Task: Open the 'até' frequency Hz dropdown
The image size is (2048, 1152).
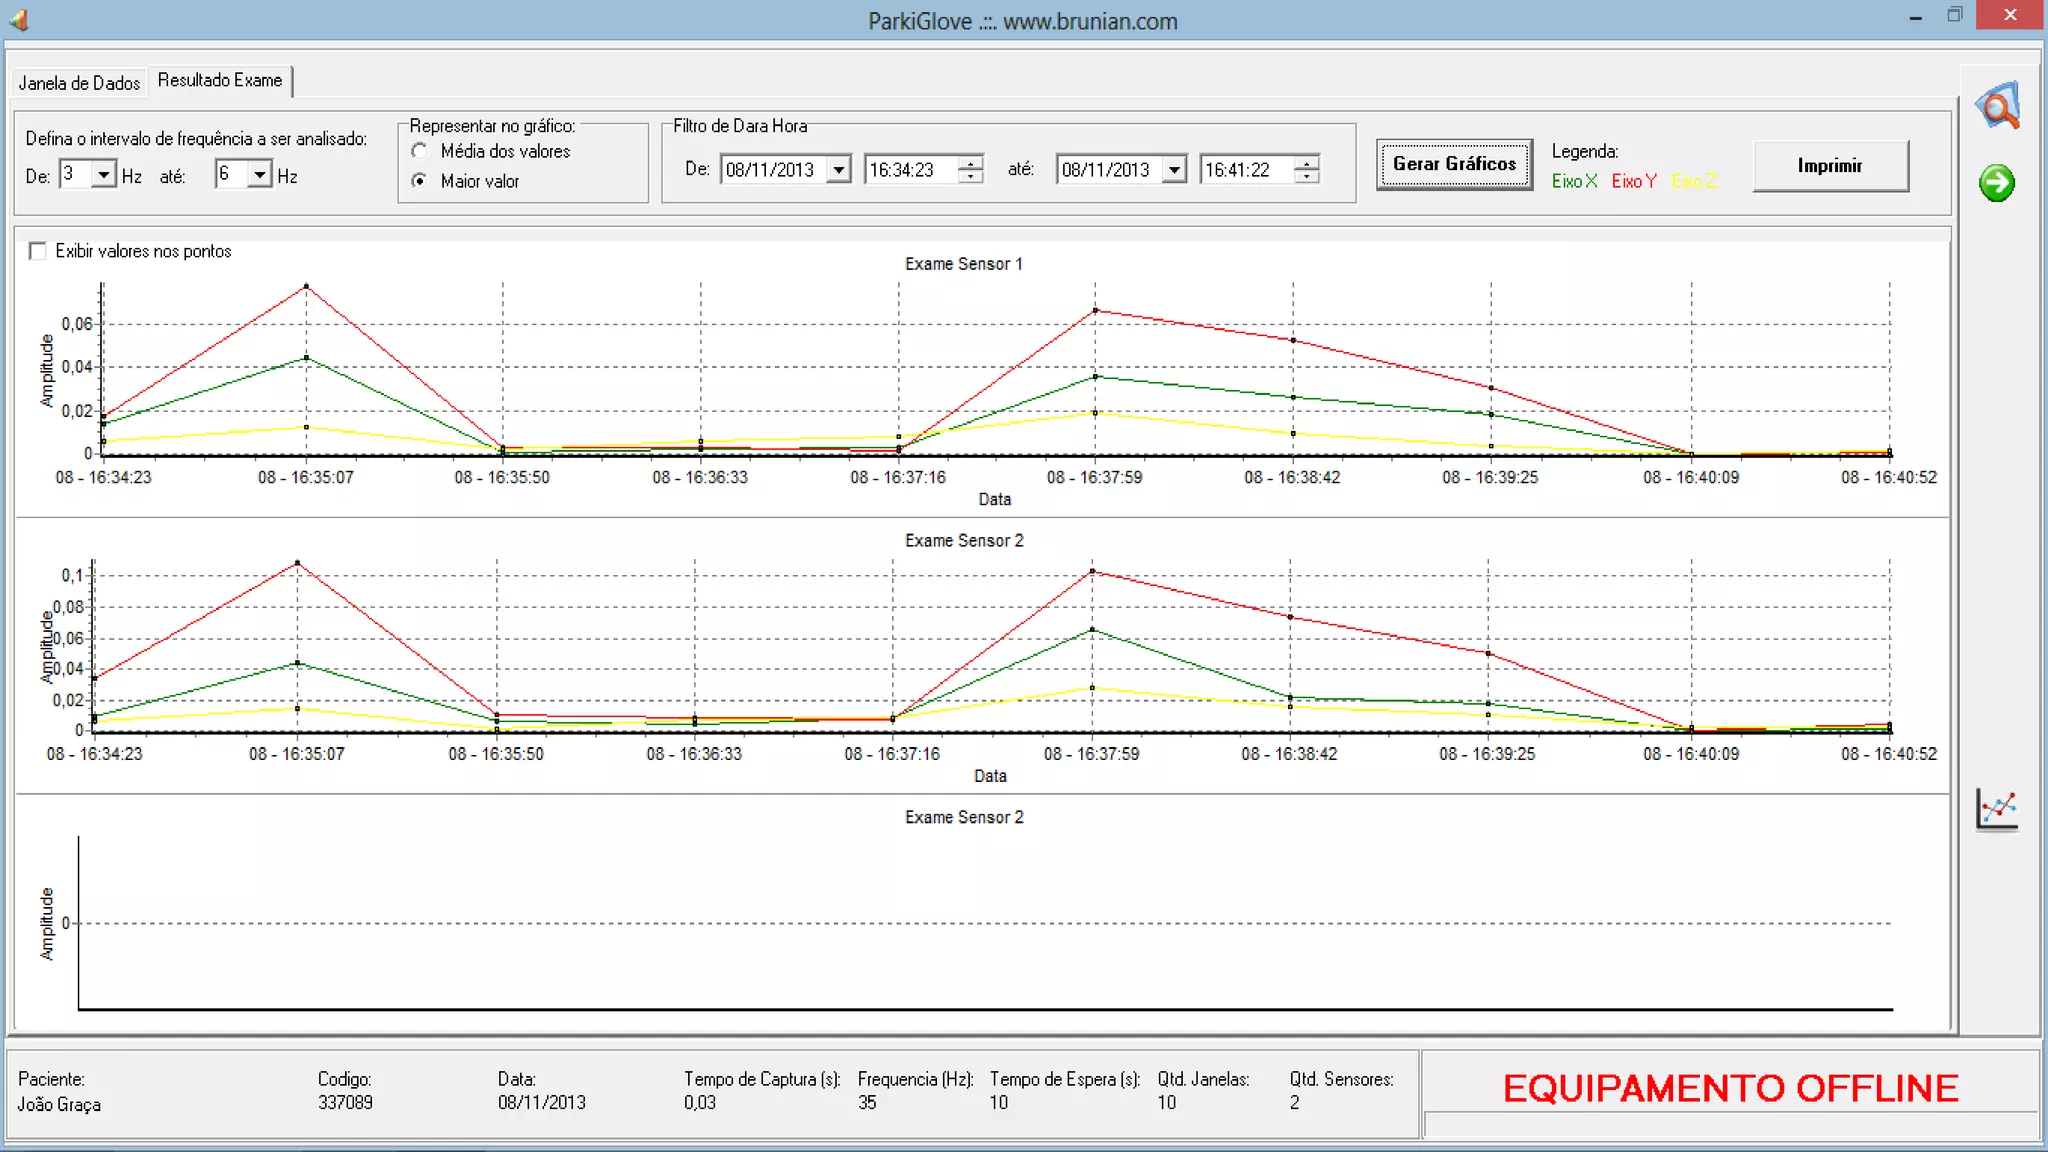Action: tap(259, 175)
